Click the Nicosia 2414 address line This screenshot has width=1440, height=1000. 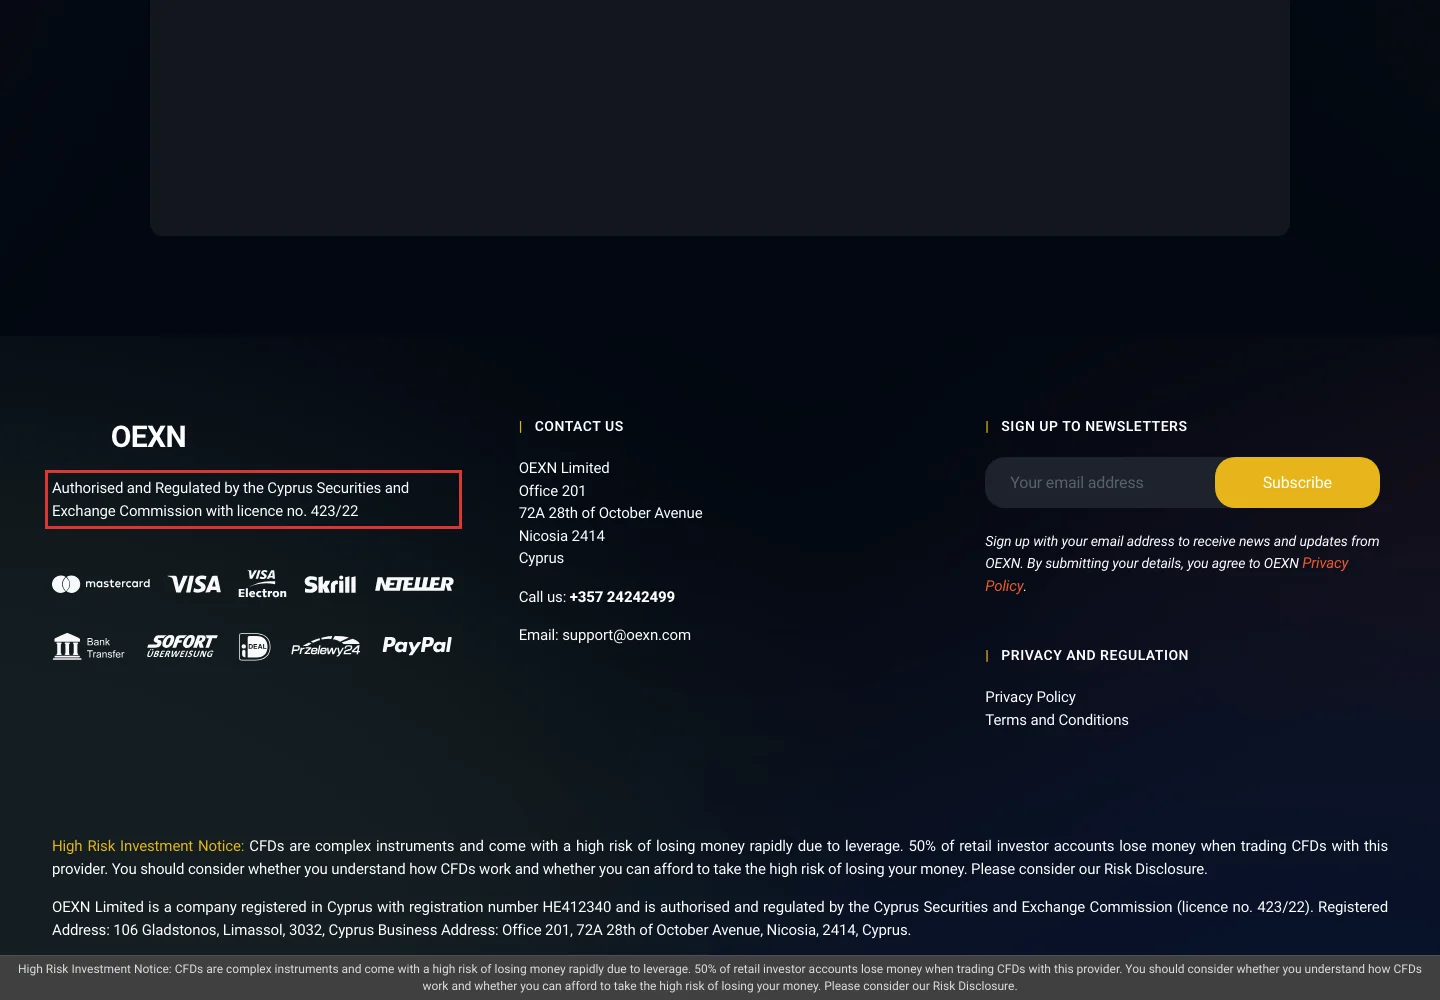tap(562, 536)
